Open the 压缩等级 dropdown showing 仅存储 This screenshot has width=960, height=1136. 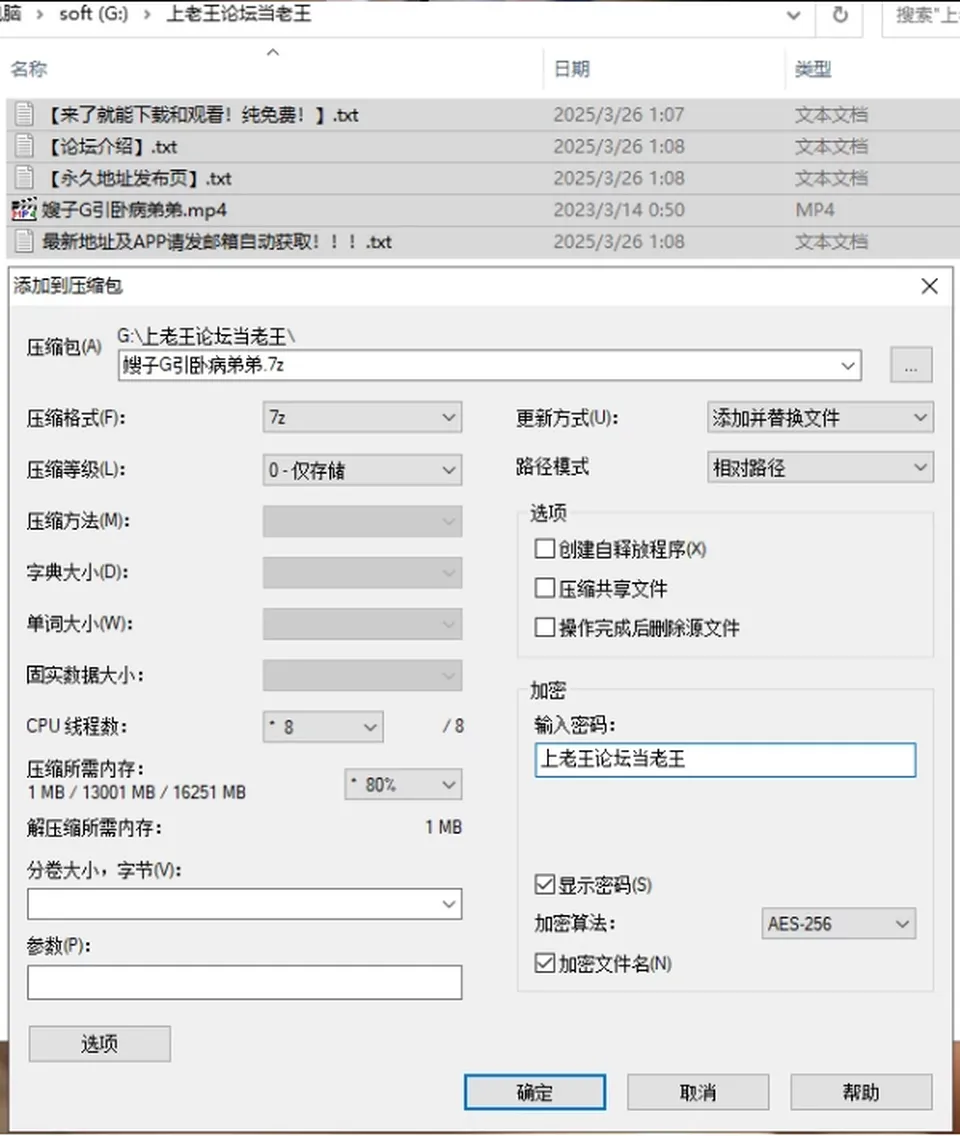362,470
